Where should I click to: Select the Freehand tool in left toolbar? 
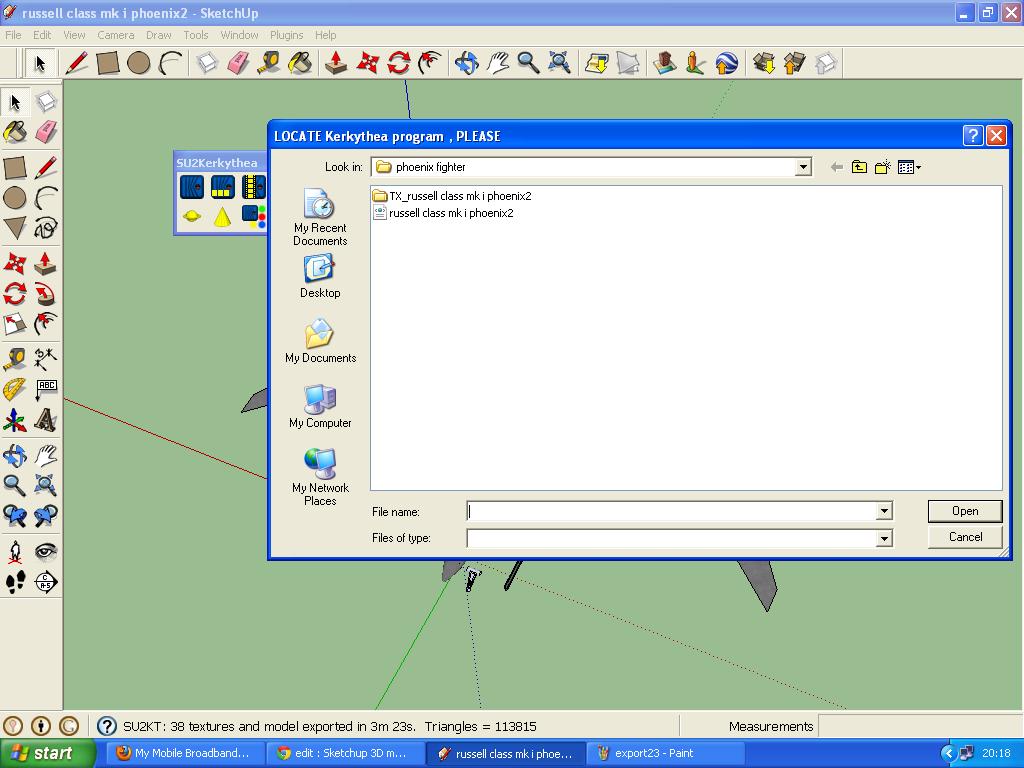pos(46,228)
